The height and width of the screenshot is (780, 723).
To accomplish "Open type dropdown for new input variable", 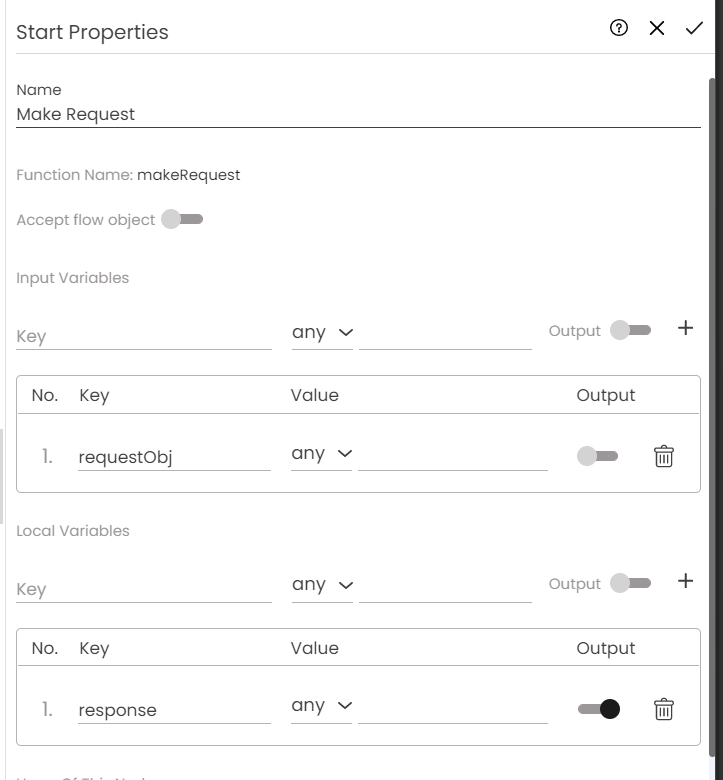I will pyautogui.click(x=322, y=333).
